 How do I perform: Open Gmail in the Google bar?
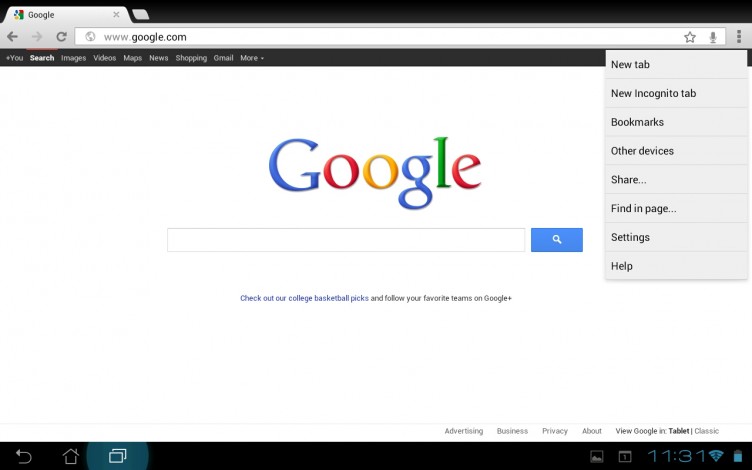pyautogui.click(x=223, y=58)
